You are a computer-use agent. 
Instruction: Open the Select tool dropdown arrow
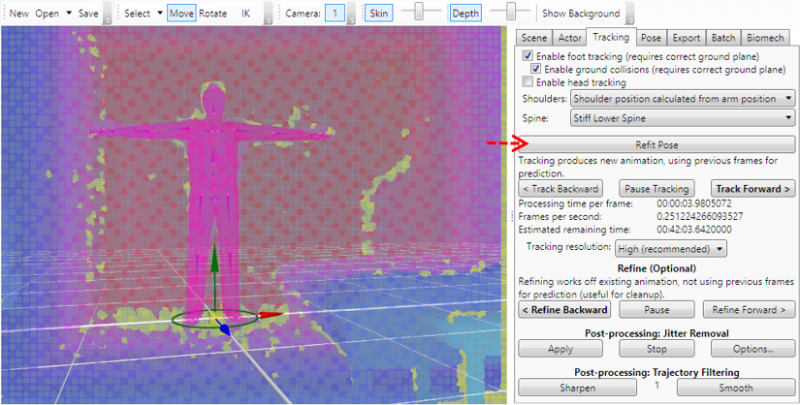click(x=160, y=13)
